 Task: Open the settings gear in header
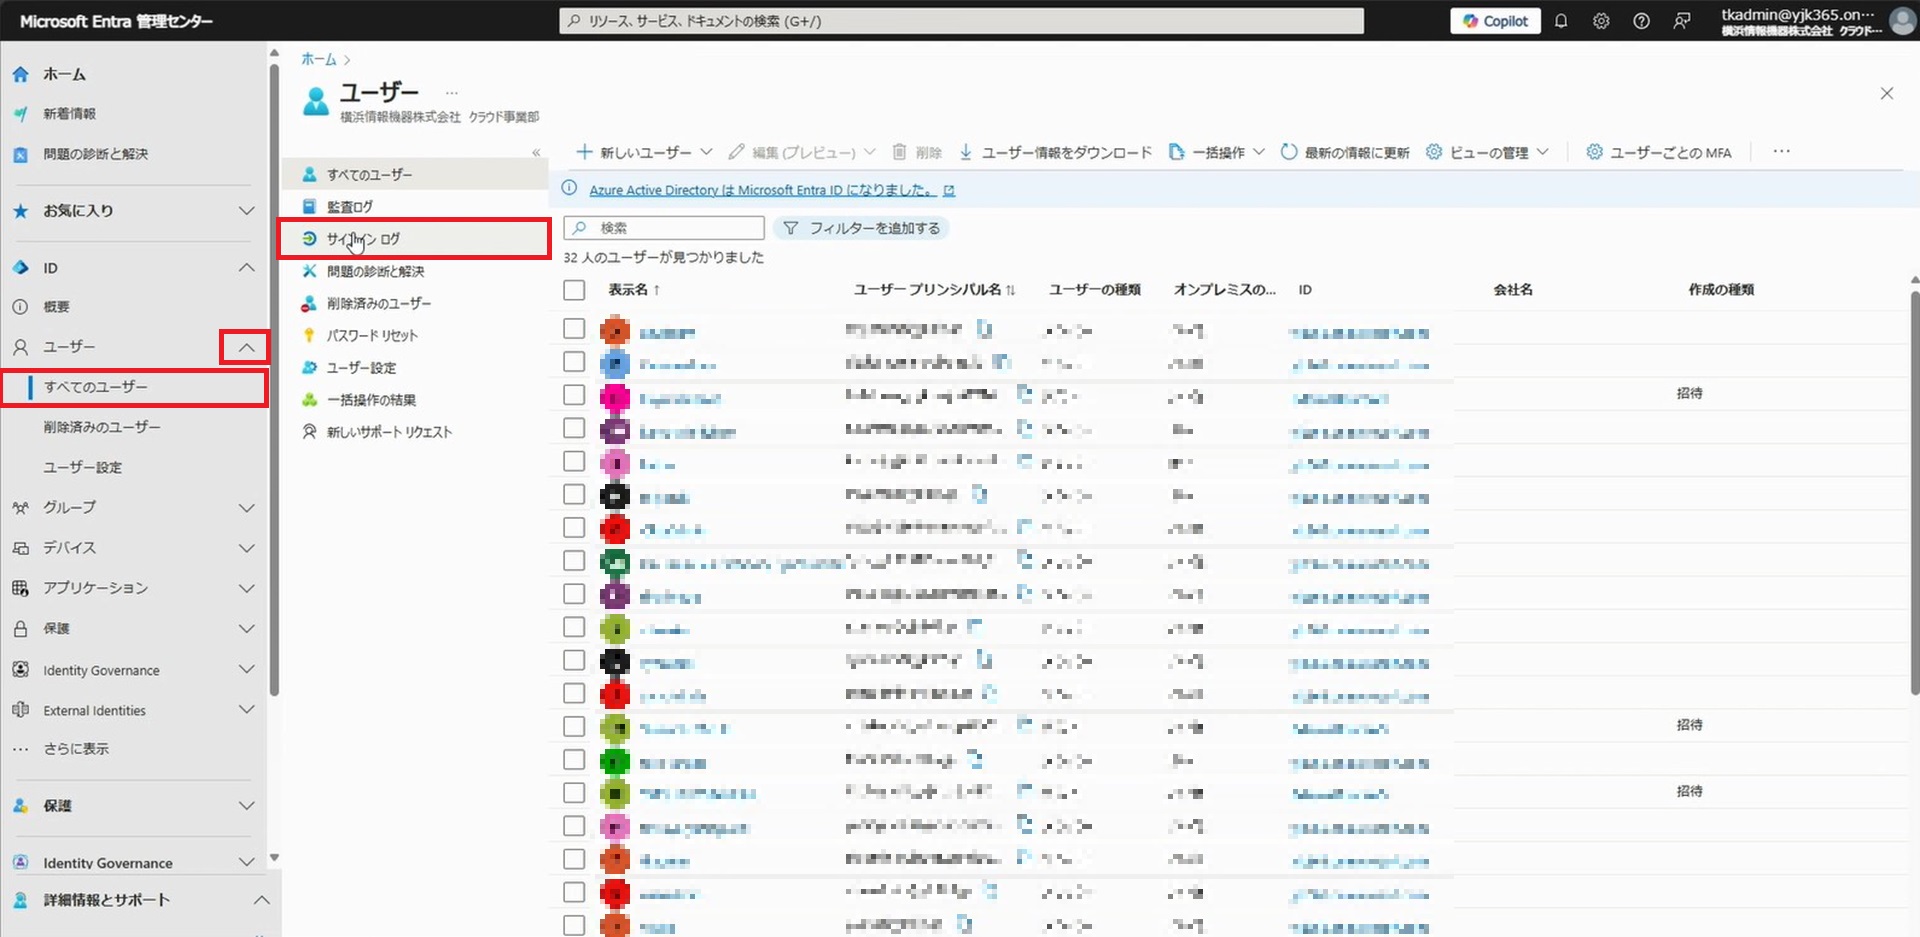point(1601,21)
